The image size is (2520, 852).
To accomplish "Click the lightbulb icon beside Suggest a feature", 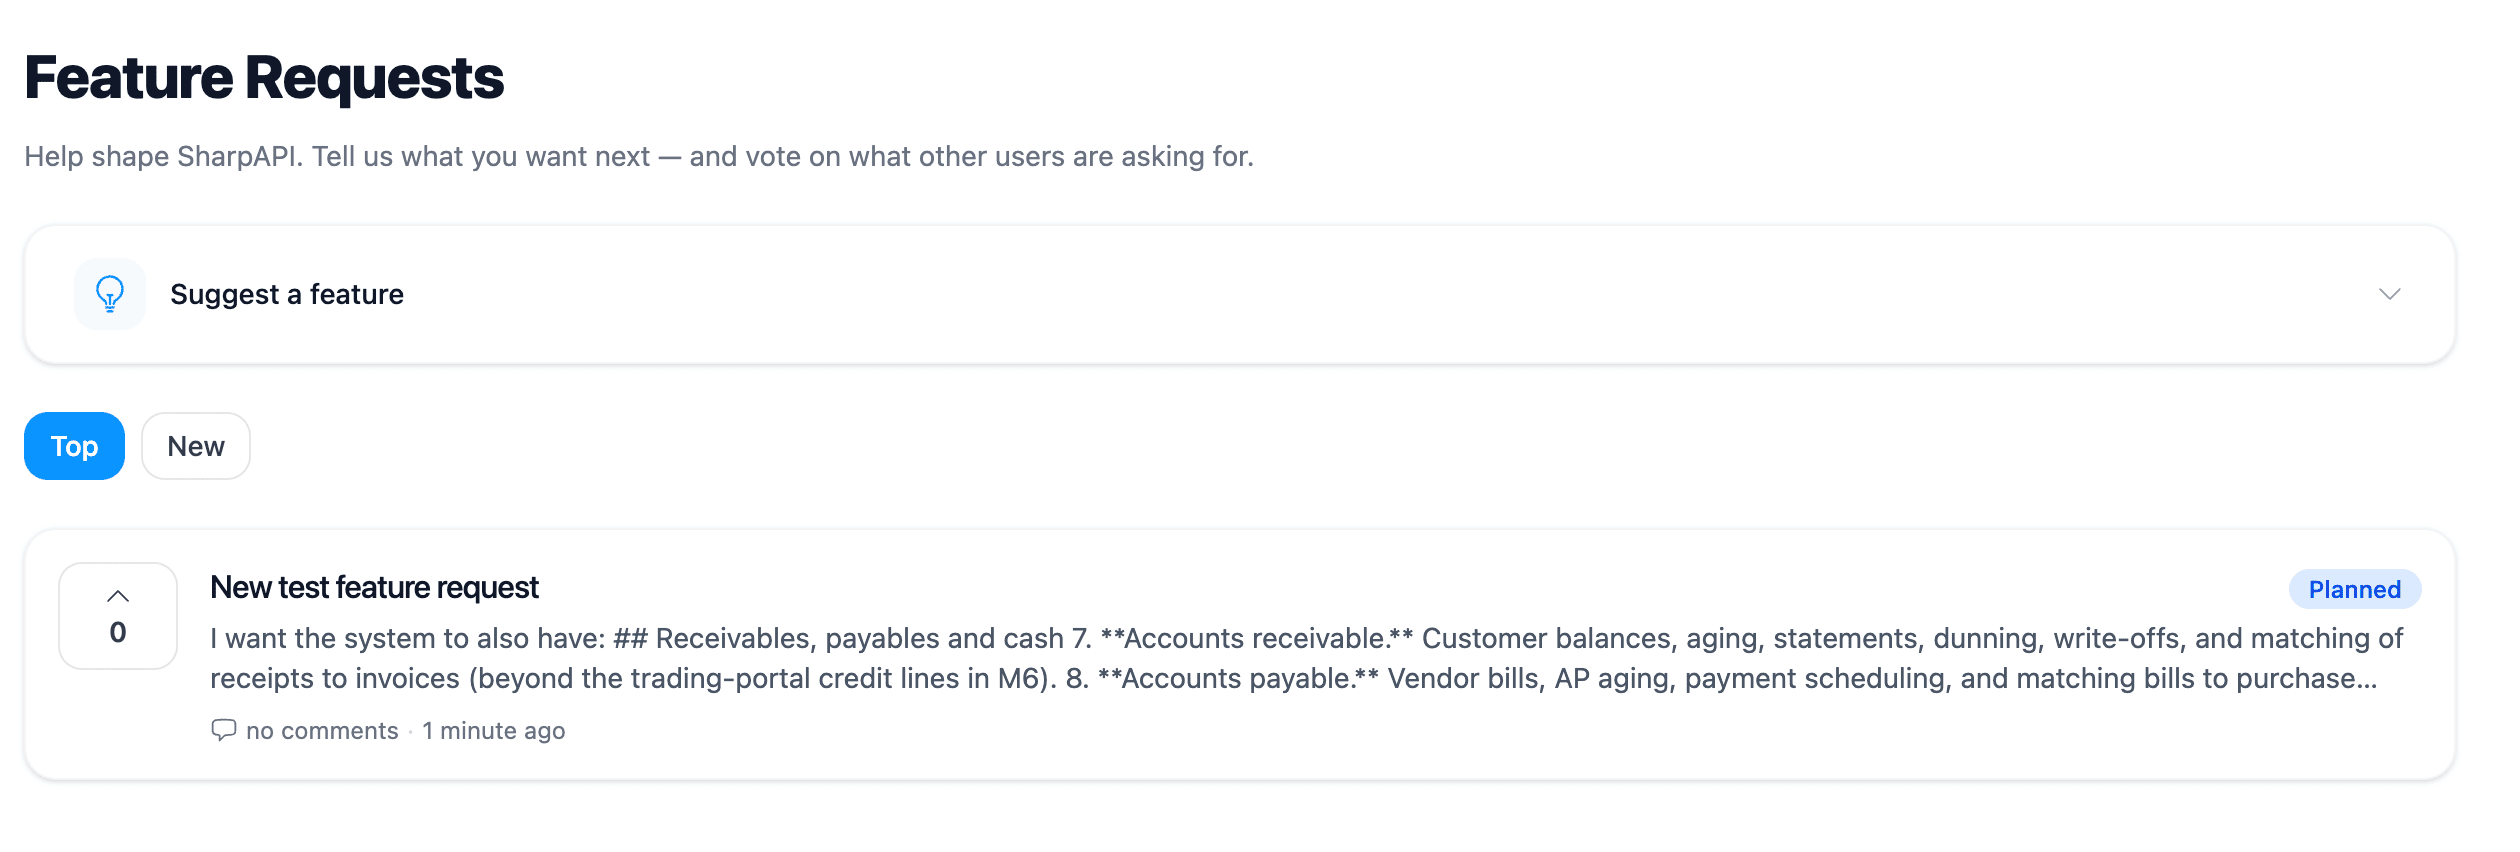I will [110, 294].
